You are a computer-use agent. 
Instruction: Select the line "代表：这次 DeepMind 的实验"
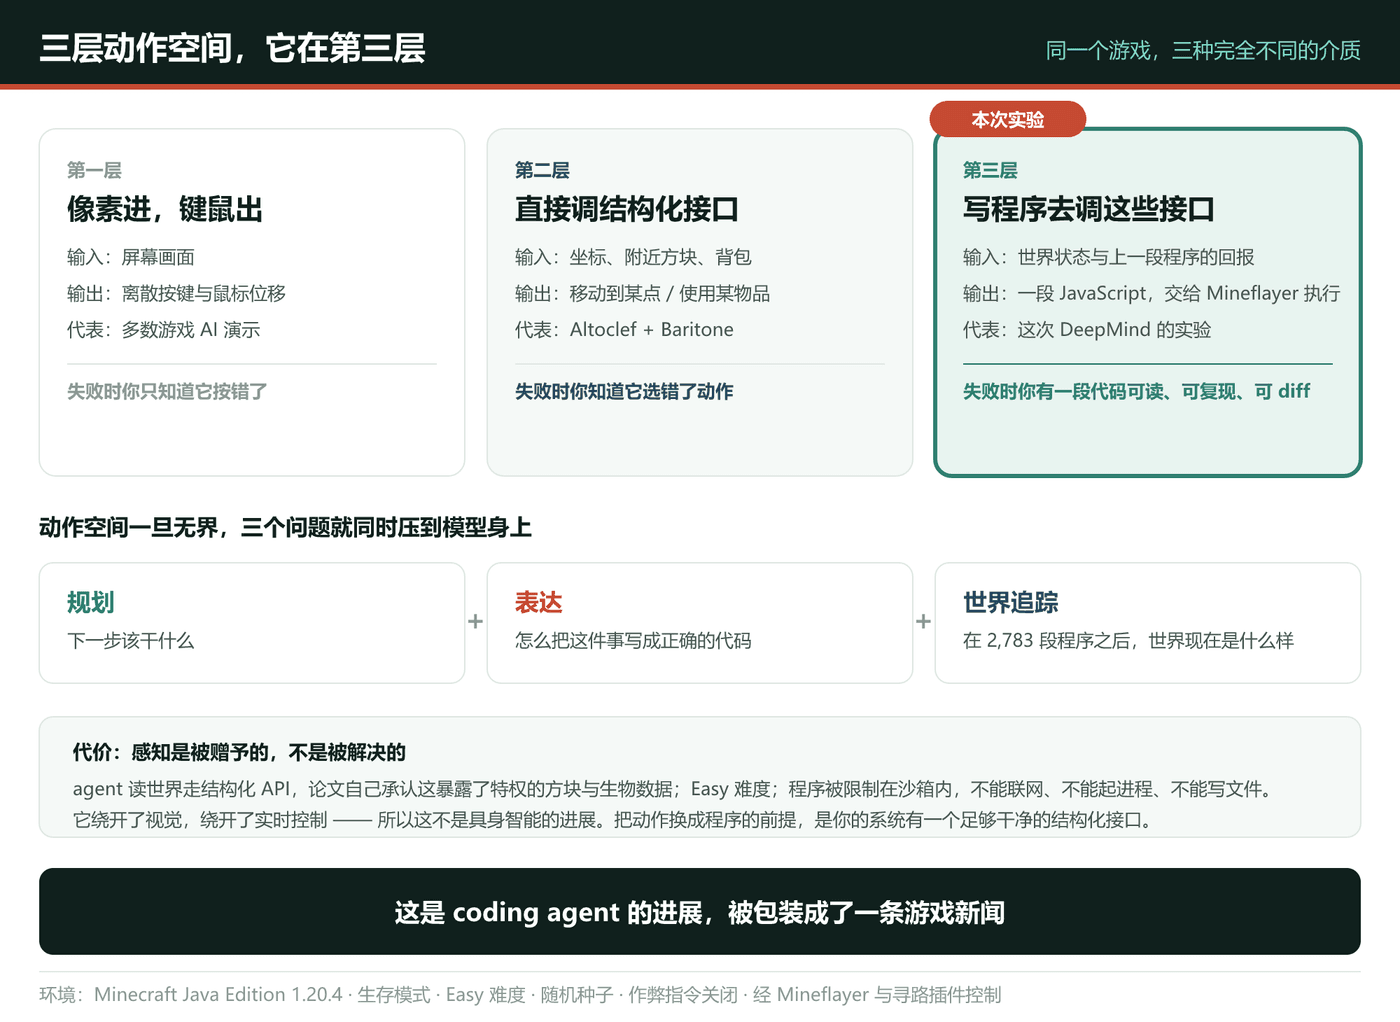1087,329
